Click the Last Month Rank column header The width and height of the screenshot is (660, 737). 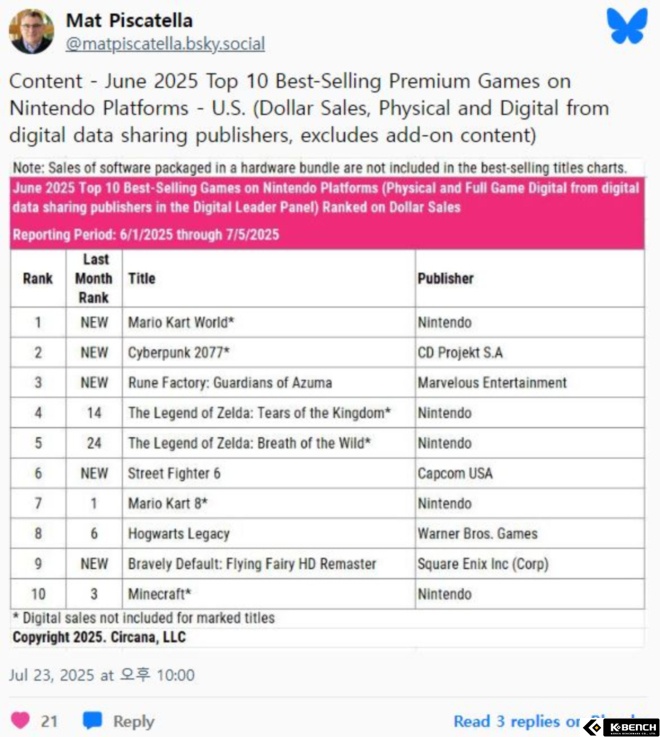(94, 278)
